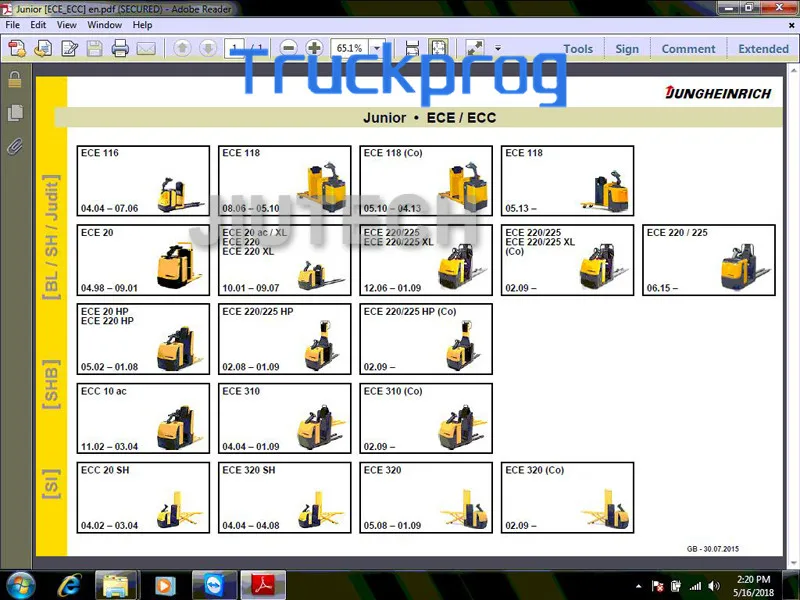Screen dimensions: 800x600
Task: Close the document with the menu-bar X
Action: tap(791, 25)
